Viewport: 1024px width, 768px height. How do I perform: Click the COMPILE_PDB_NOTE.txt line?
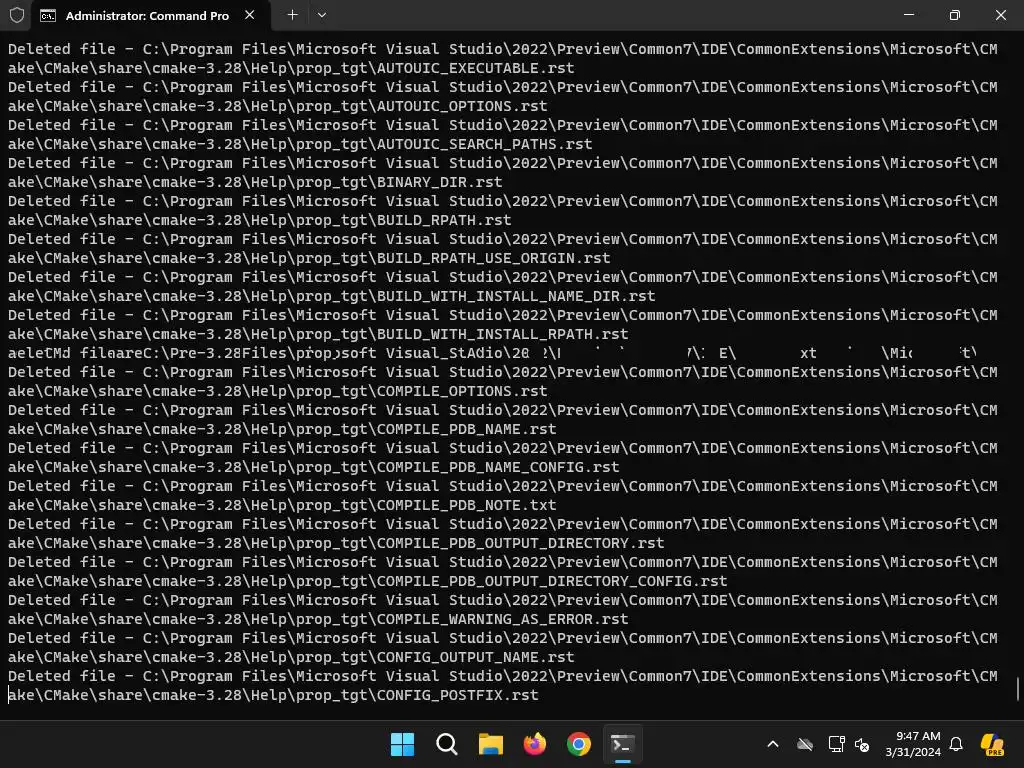coord(282,505)
